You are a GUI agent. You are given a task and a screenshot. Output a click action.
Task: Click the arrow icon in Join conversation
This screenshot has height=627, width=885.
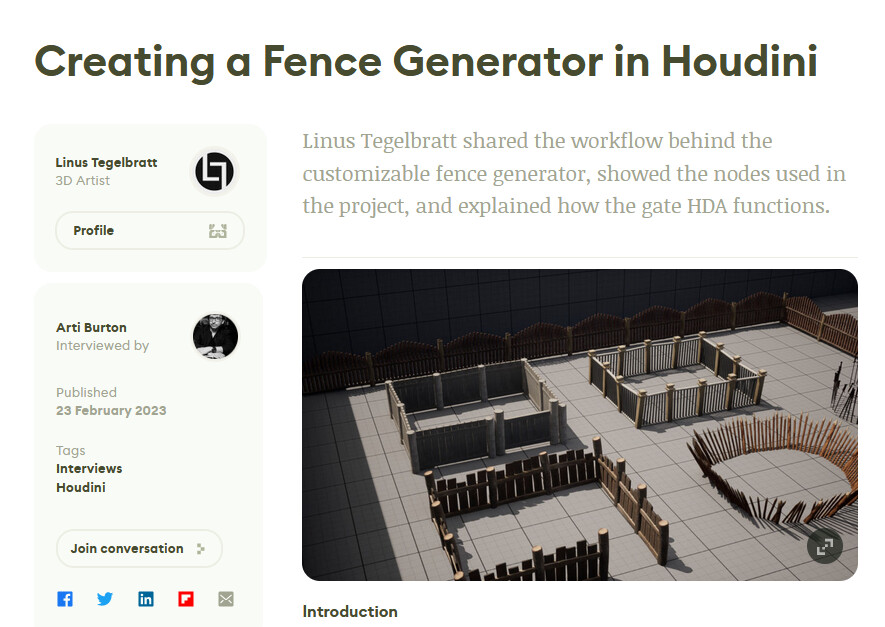200,549
